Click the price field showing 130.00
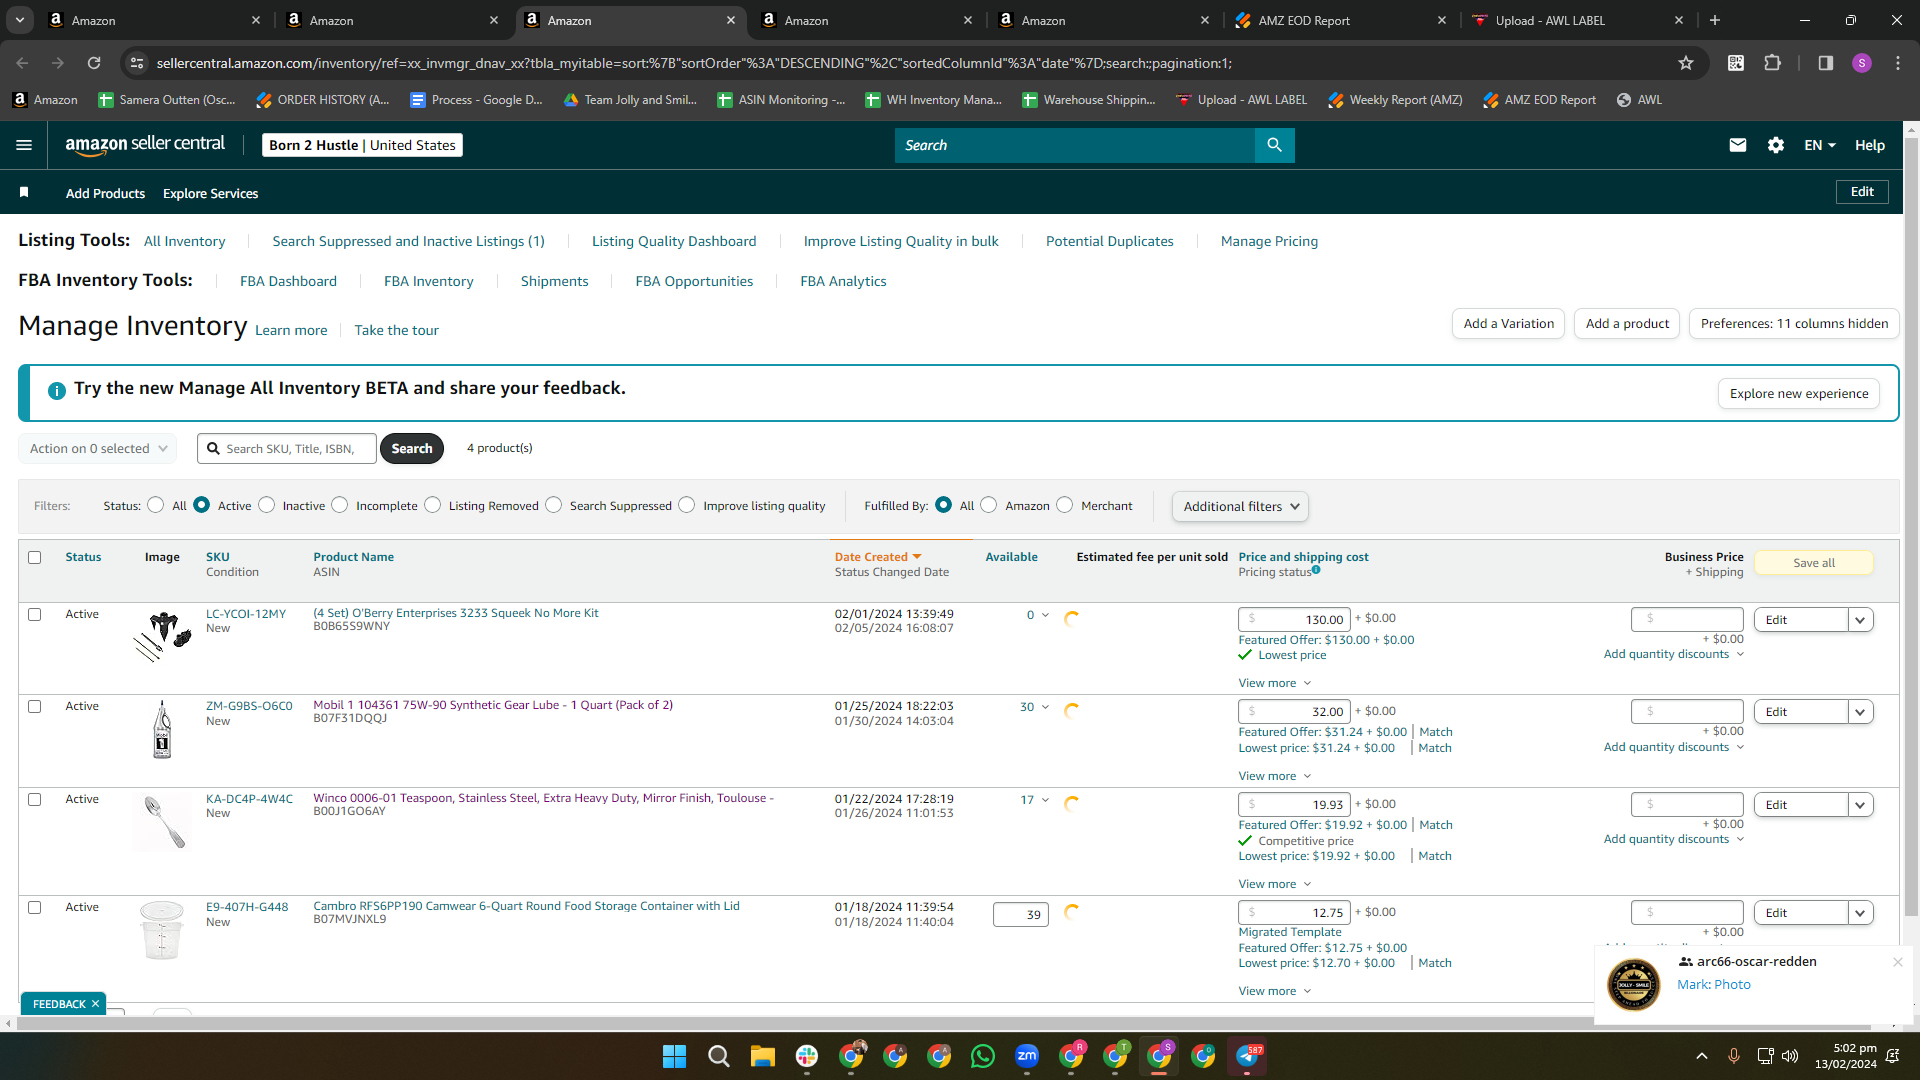Screen dimensions: 1920x1080 (1294, 620)
